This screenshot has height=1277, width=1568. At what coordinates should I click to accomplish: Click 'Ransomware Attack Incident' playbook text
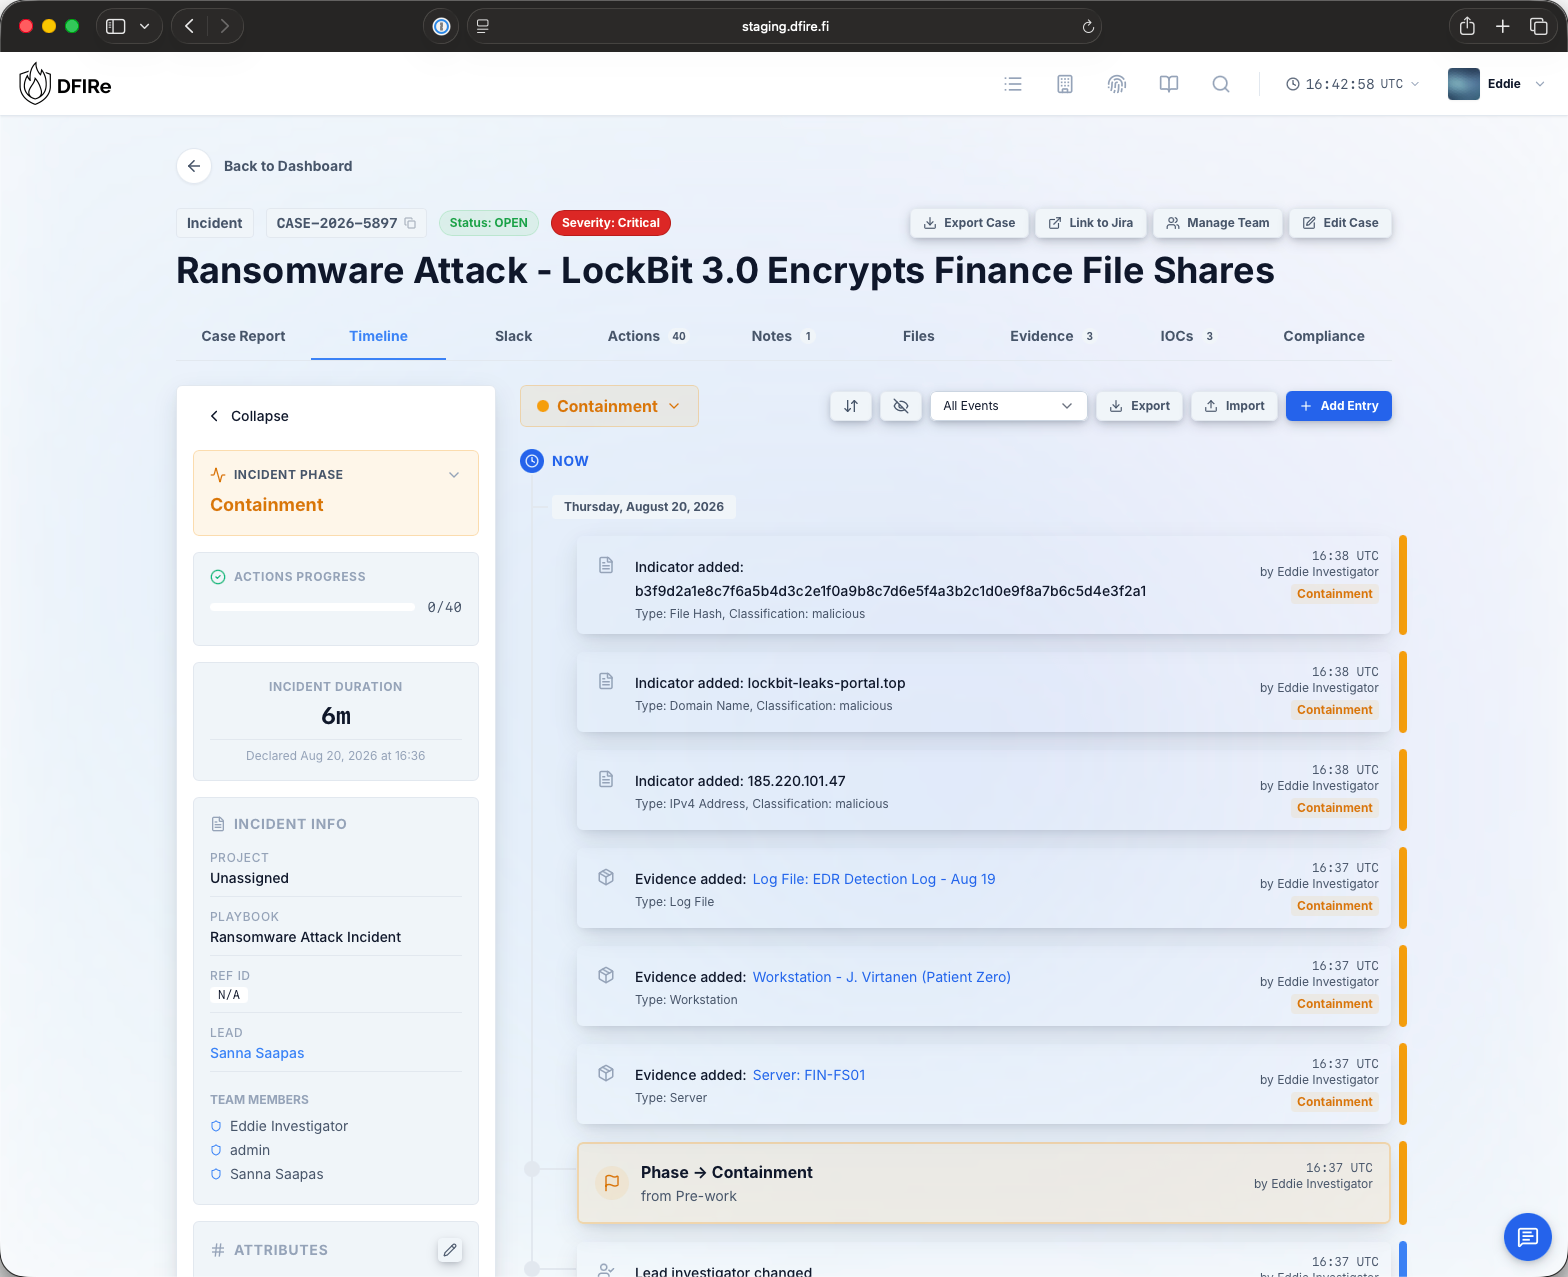coord(305,937)
